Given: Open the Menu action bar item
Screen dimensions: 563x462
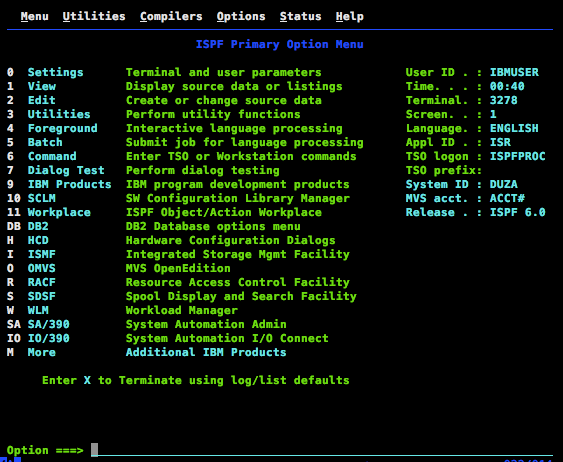Looking at the screenshot, I should [x=34, y=17].
